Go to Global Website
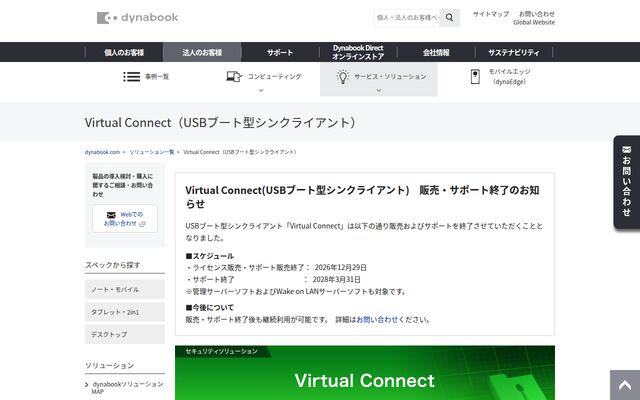640x400 pixels. point(534,22)
